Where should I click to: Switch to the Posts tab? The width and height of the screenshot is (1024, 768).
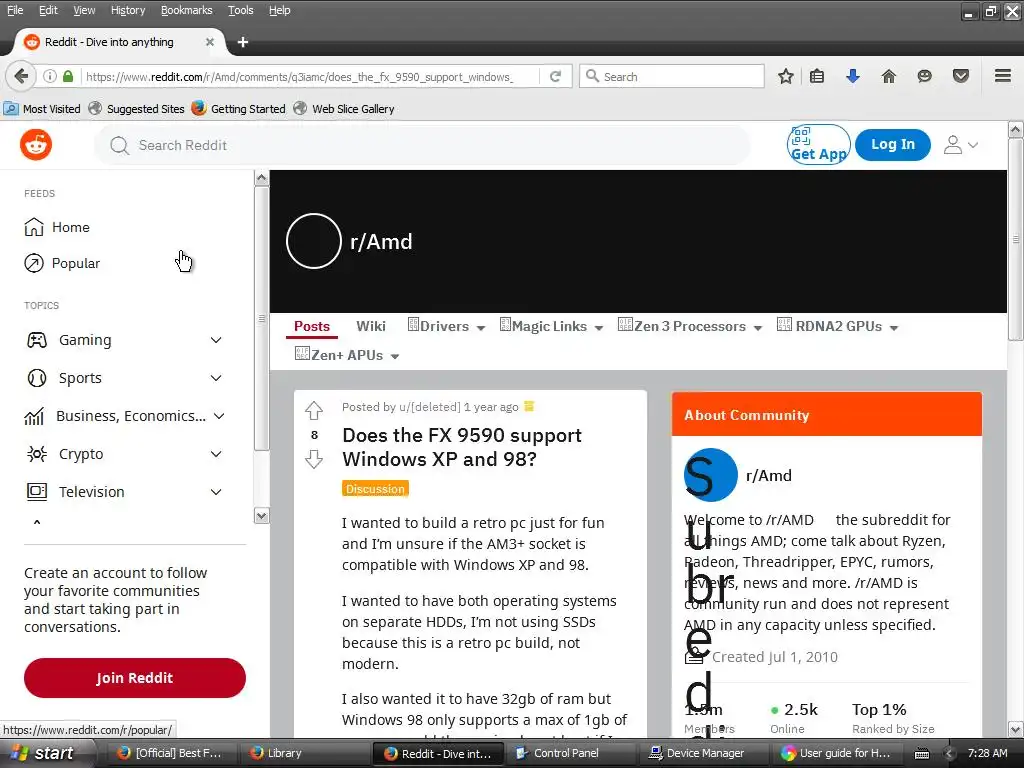pyautogui.click(x=312, y=326)
